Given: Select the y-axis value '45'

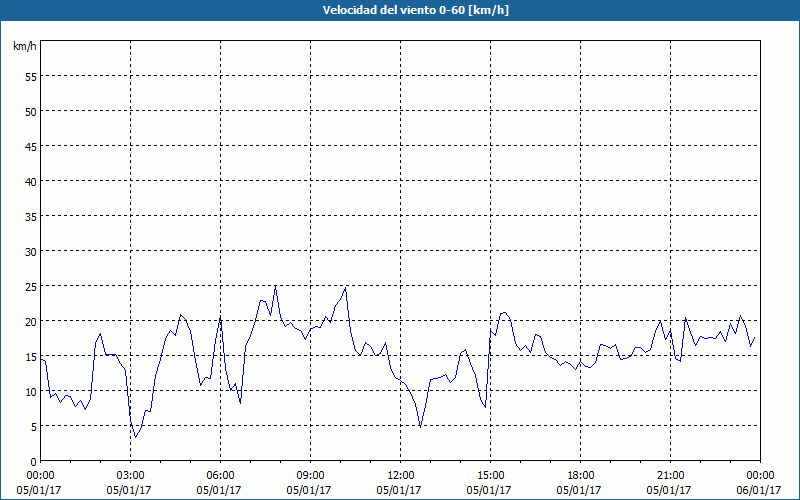Looking at the screenshot, I should pyautogui.click(x=31, y=147).
